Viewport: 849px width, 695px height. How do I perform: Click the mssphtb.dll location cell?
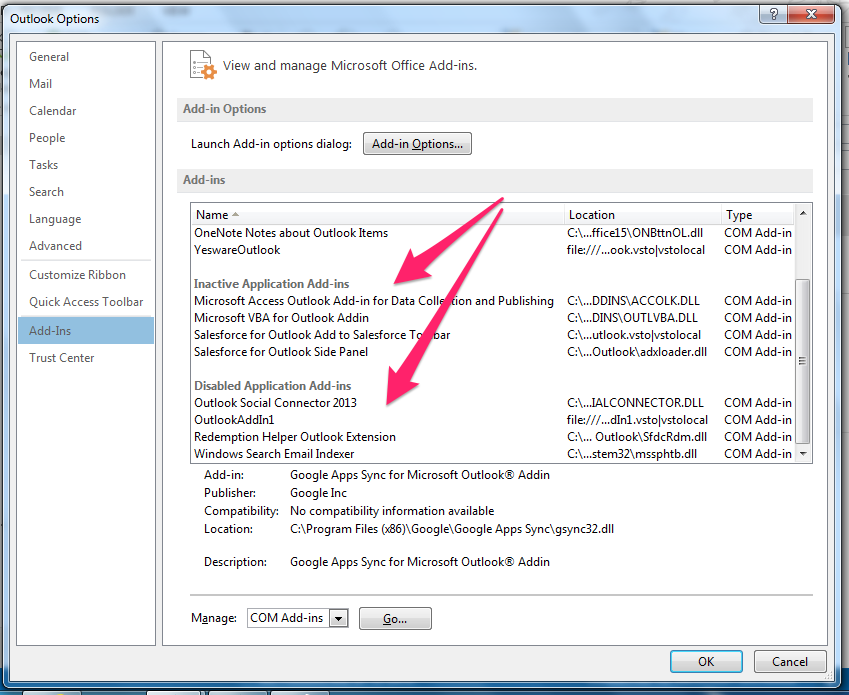click(x=632, y=454)
